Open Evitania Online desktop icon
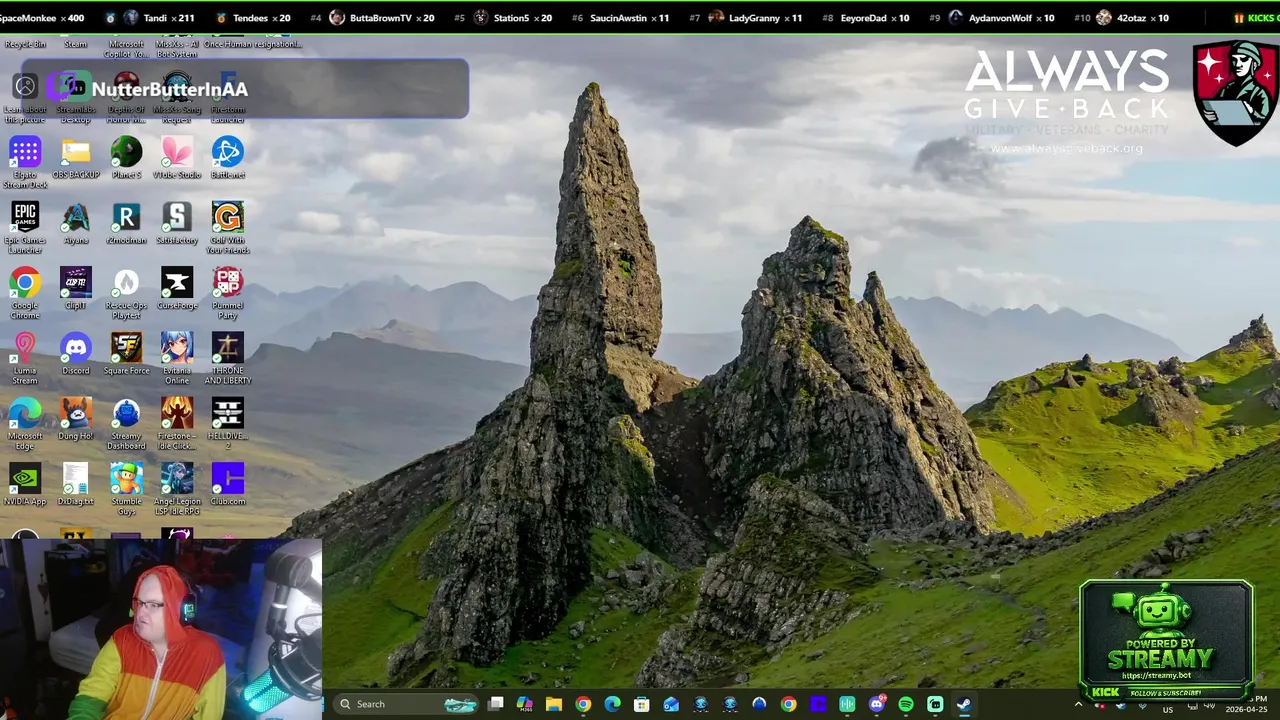Viewport: 1280px width, 720px height. click(x=177, y=358)
